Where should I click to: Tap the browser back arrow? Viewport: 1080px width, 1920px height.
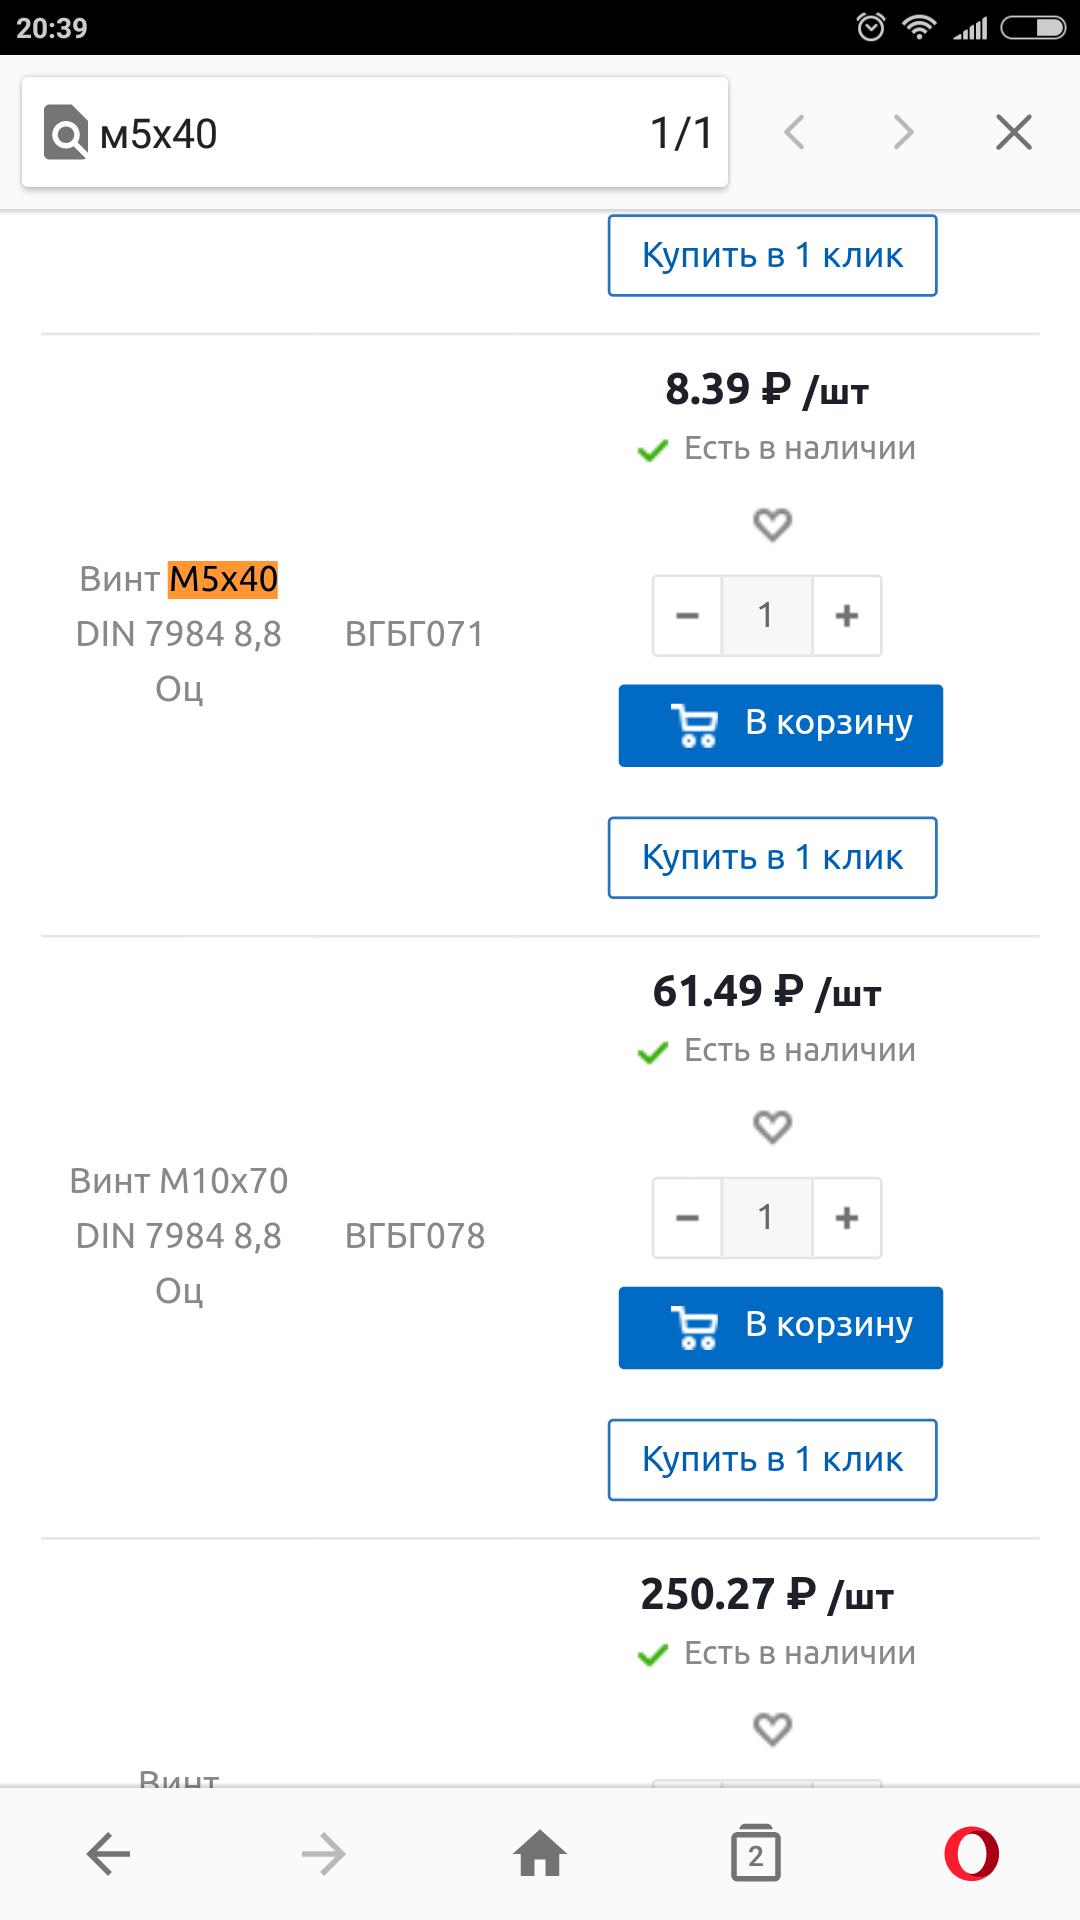tap(108, 1855)
